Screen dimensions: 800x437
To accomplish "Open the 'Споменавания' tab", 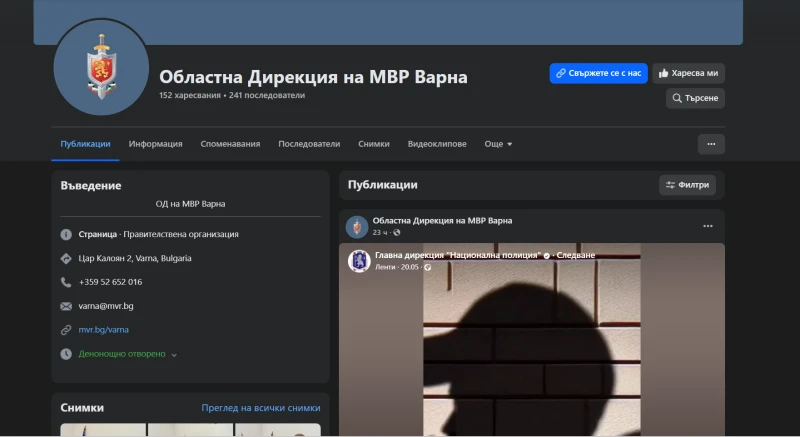I will coord(230,144).
